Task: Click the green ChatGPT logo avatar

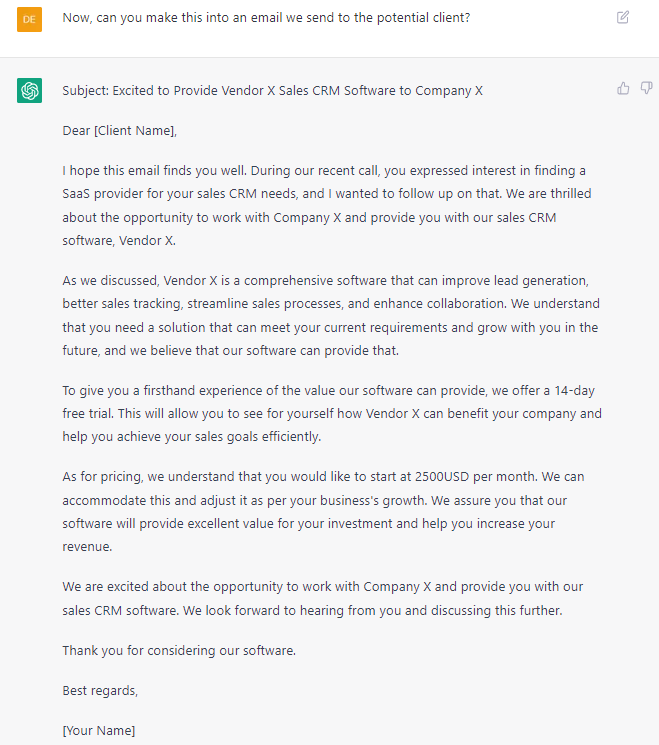Action: click(29, 90)
